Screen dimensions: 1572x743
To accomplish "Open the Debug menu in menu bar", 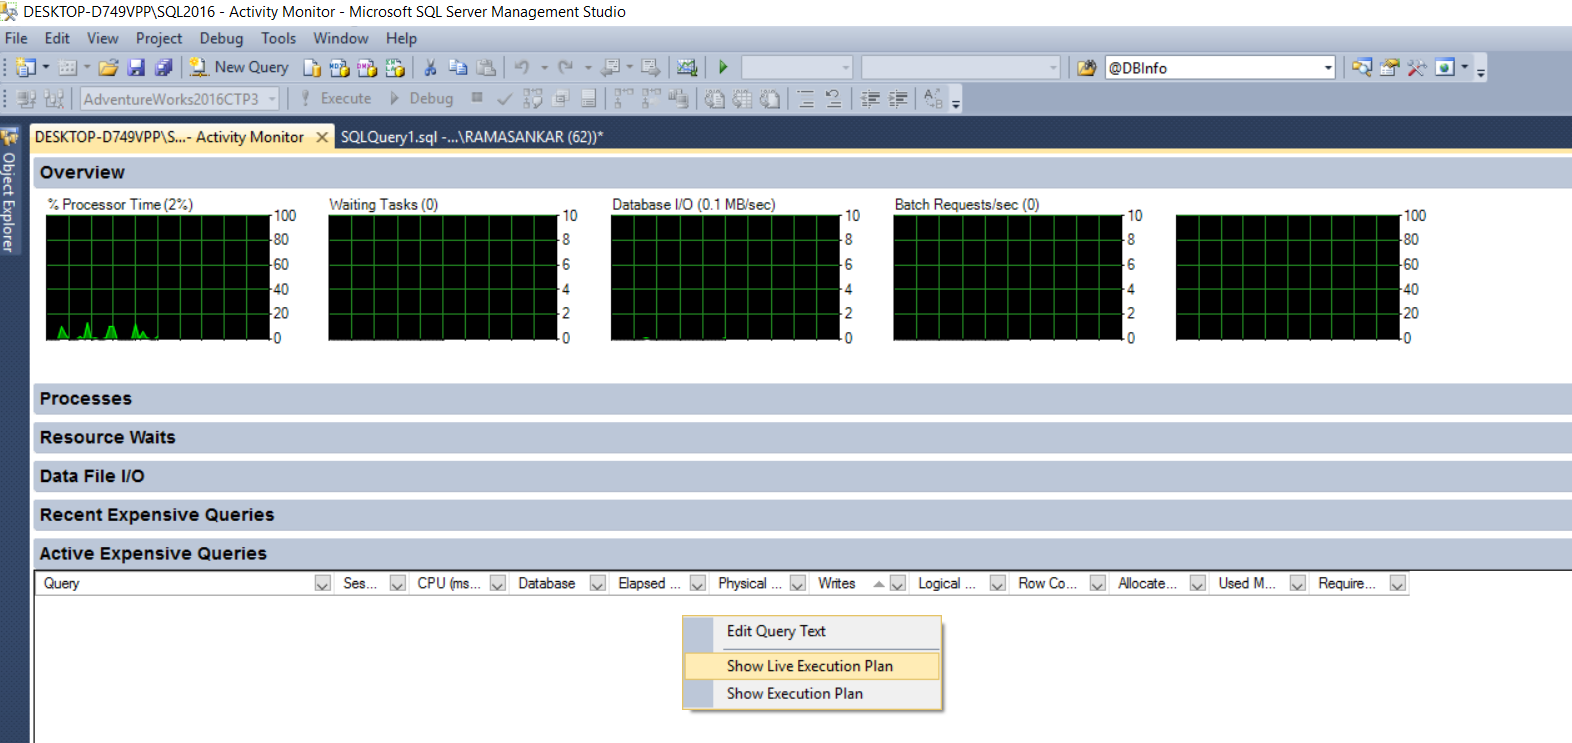I will coord(221,38).
